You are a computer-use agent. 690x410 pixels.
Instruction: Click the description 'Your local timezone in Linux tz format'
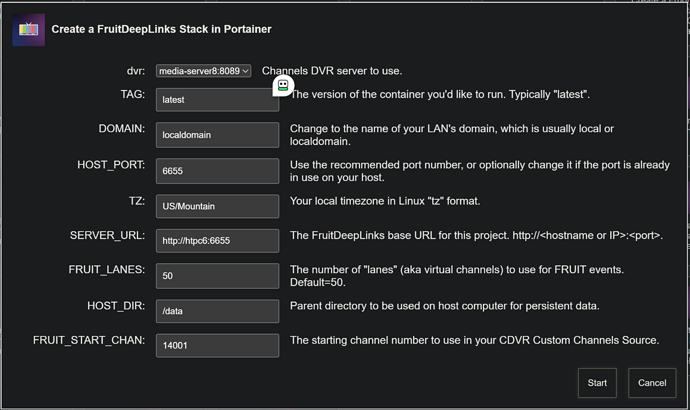[x=385, y=201]
